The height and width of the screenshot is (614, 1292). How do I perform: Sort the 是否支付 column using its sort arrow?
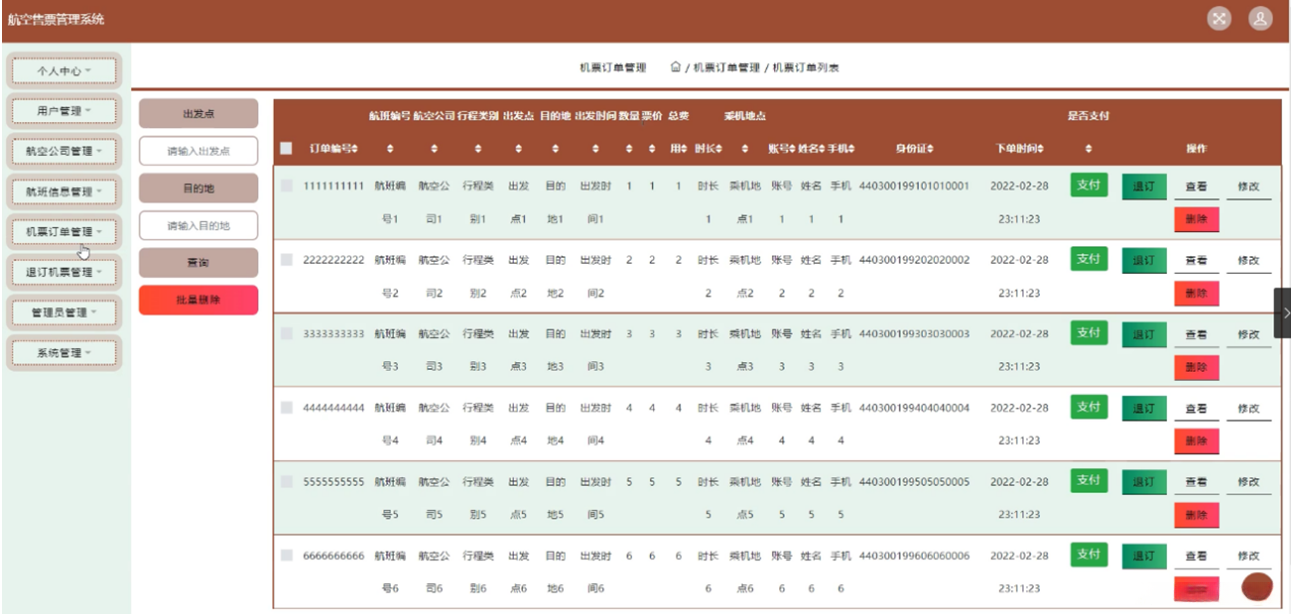tap(1088, 149)
